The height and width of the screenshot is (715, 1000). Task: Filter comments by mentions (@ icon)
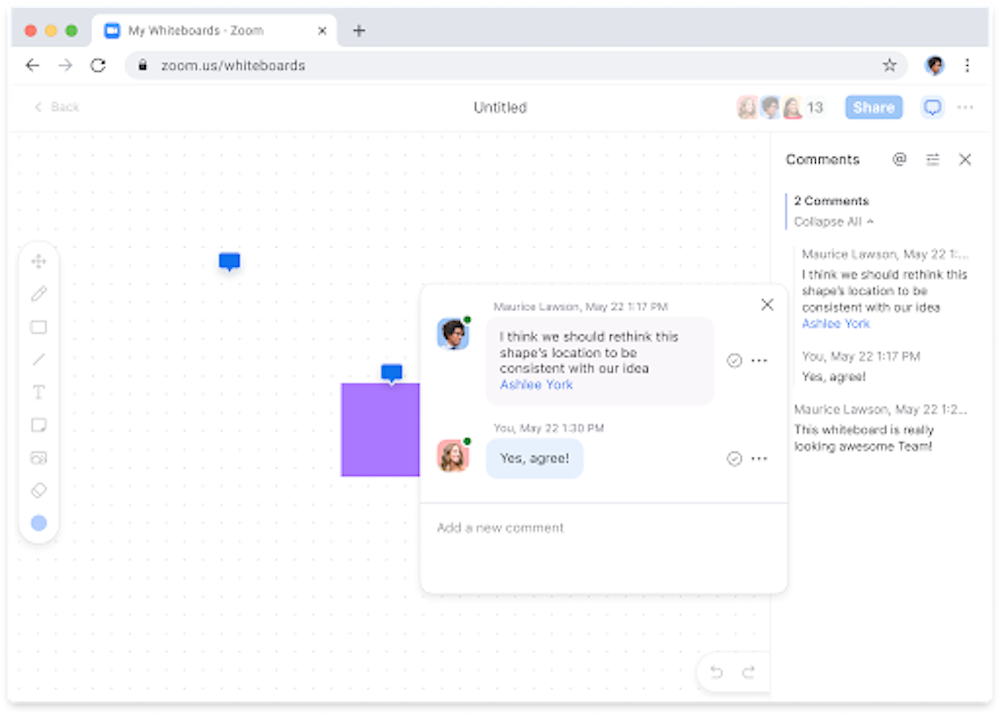pos(899,159)
